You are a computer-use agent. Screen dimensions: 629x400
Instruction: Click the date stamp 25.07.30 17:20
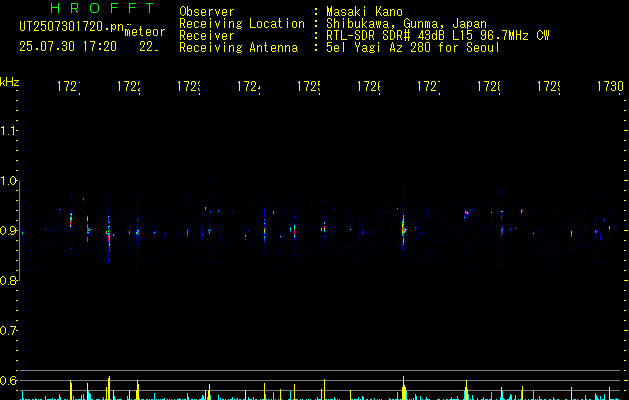(68, 47)
